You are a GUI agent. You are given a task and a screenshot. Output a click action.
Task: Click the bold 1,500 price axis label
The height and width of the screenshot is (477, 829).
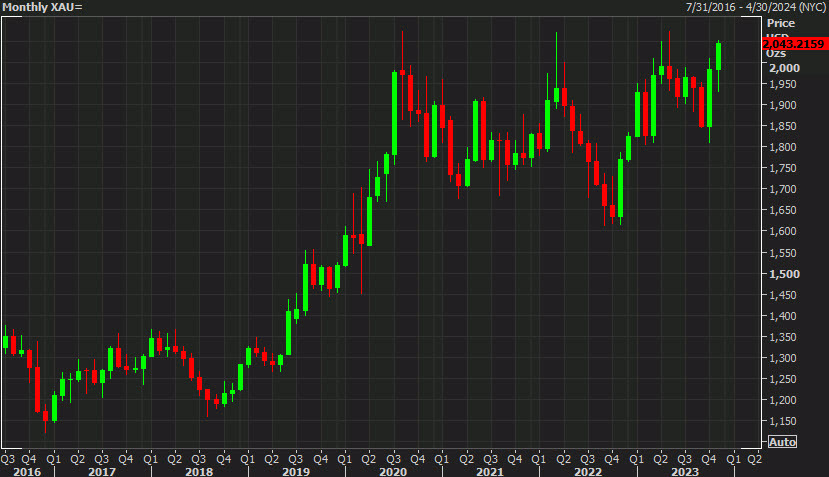[784, 274]
